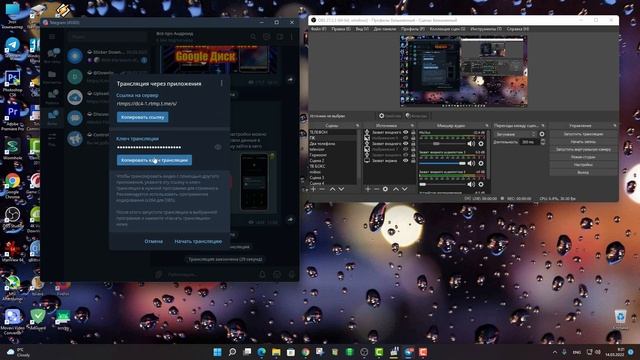Mute the Mic/Aux channel speaker
Viewport: 640px width, 360px height.
tap(471, 144)
